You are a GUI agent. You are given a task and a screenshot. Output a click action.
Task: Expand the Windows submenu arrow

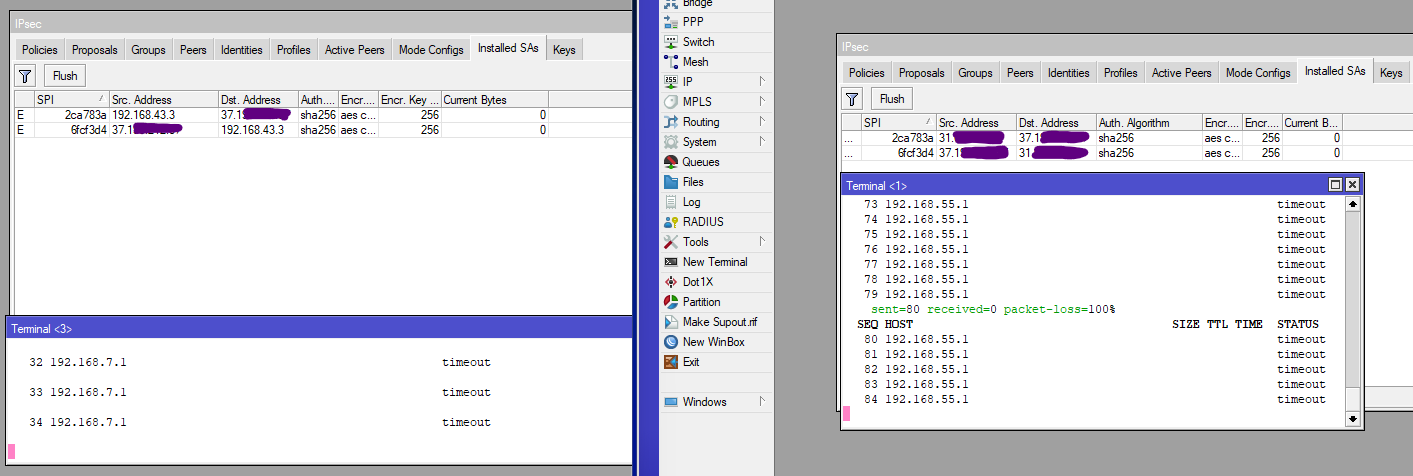[x=762, y=401]
